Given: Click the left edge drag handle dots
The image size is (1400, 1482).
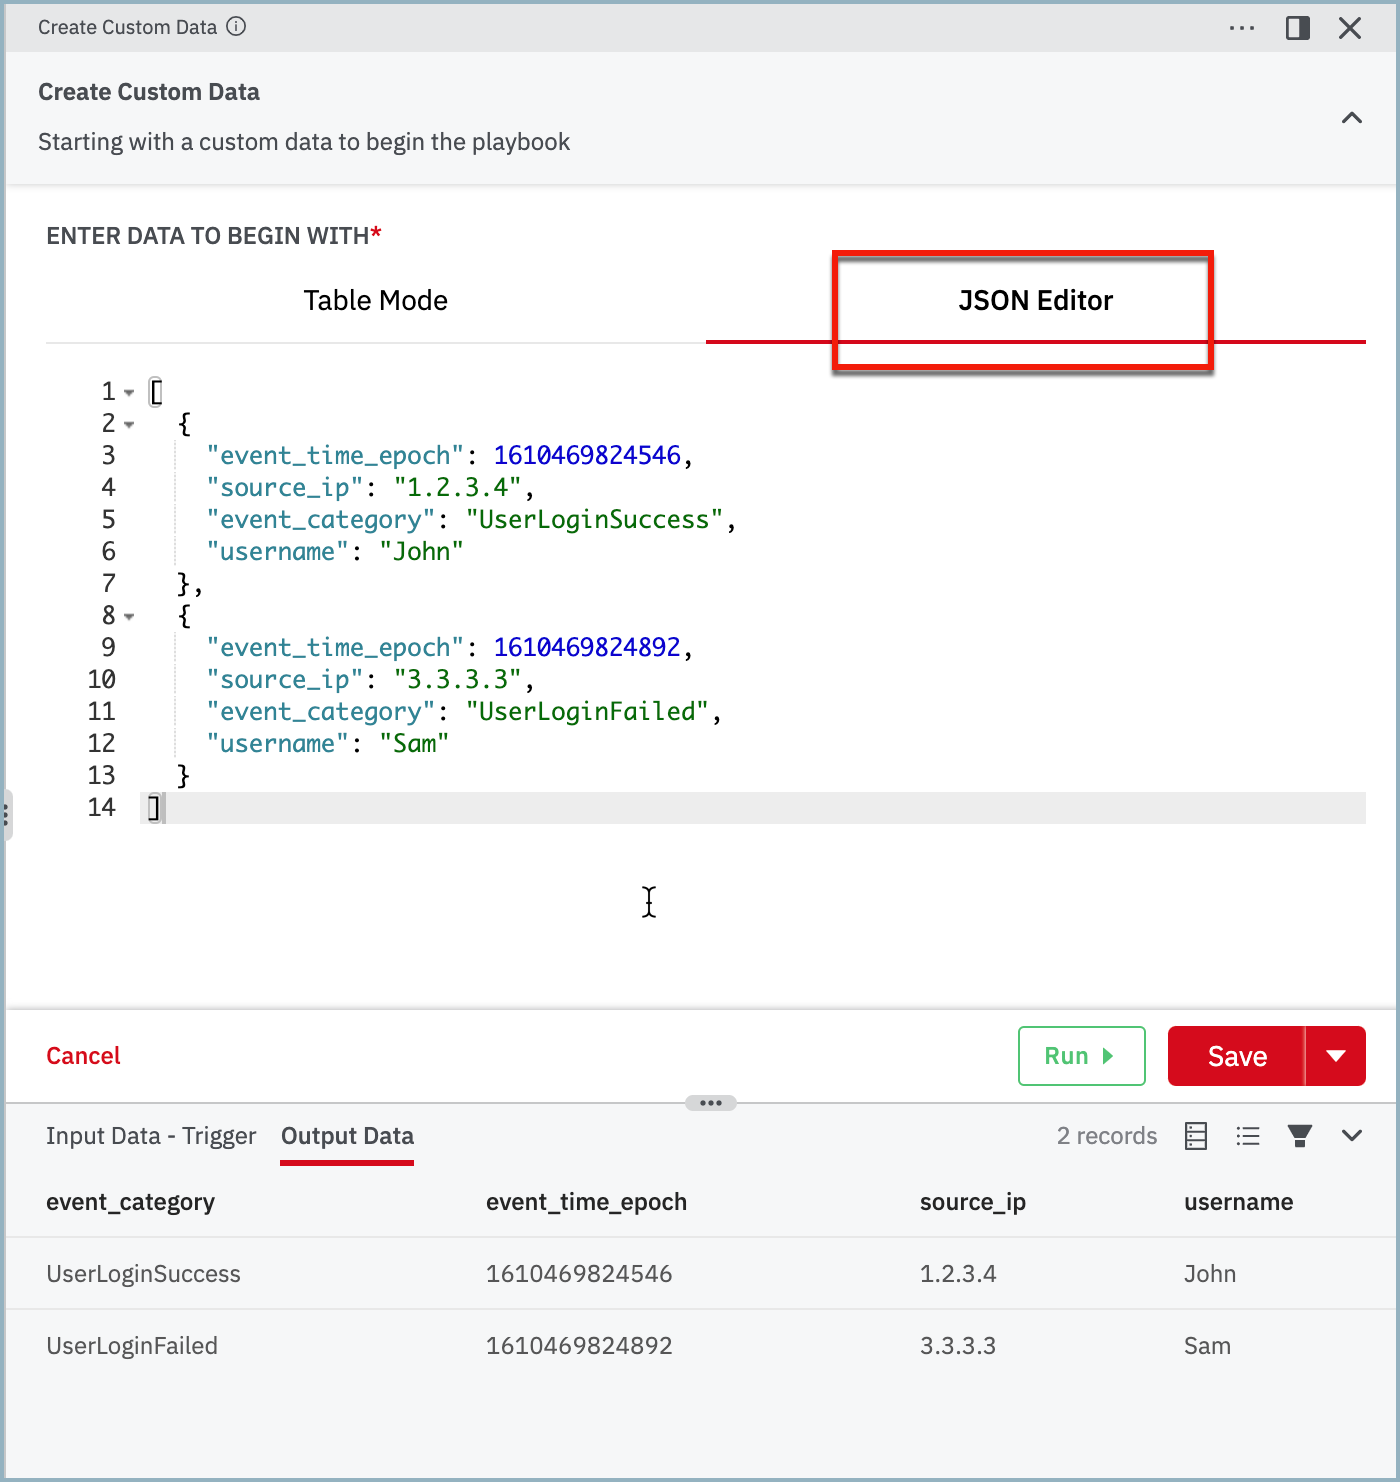Looking at the screenshot, I should click(x=6, y=814).
